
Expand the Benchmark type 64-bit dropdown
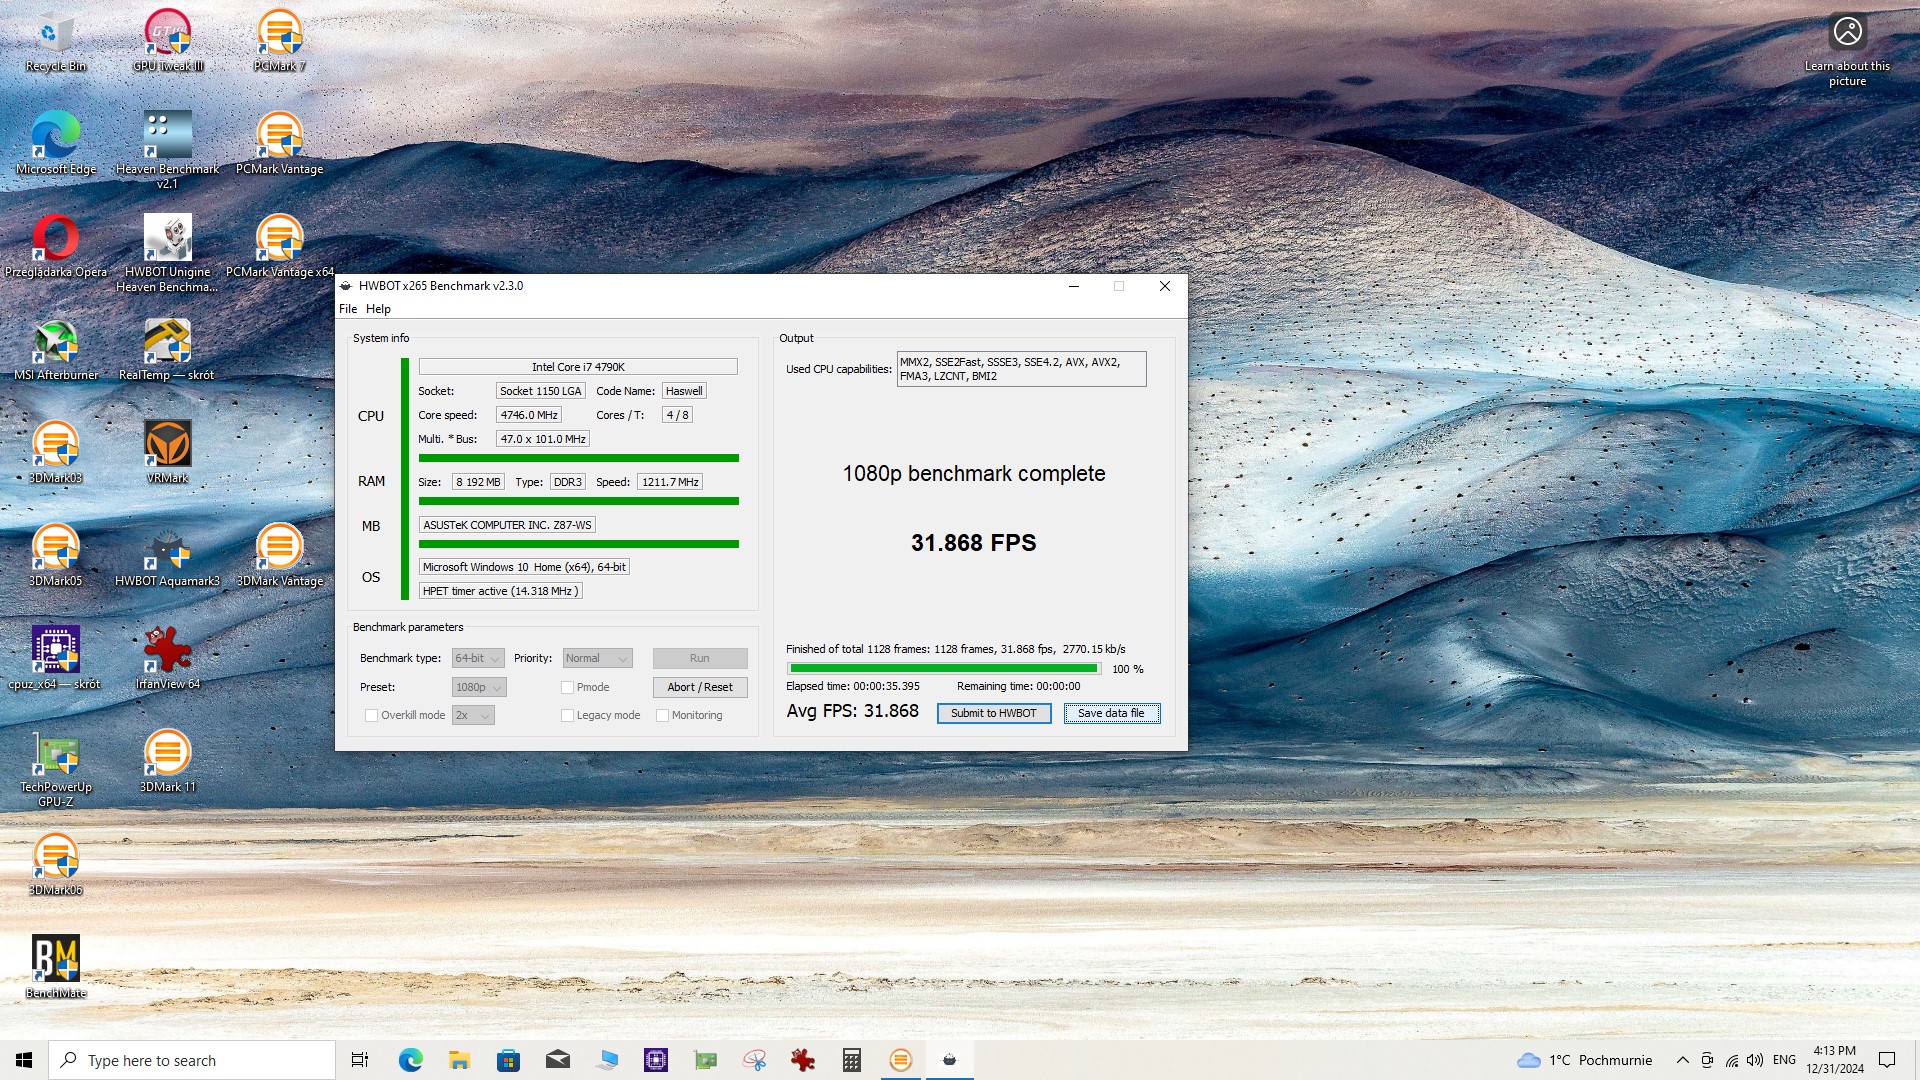click(x=478, y=658)
